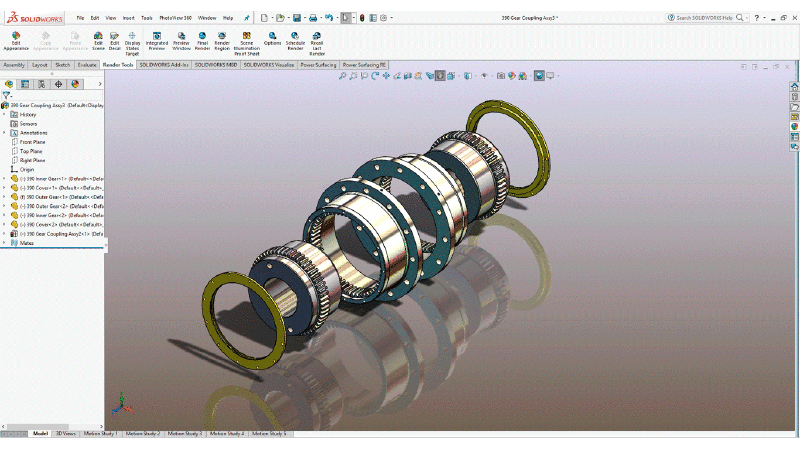Open the DimXpertManager crosshair tab

[58, 84]
